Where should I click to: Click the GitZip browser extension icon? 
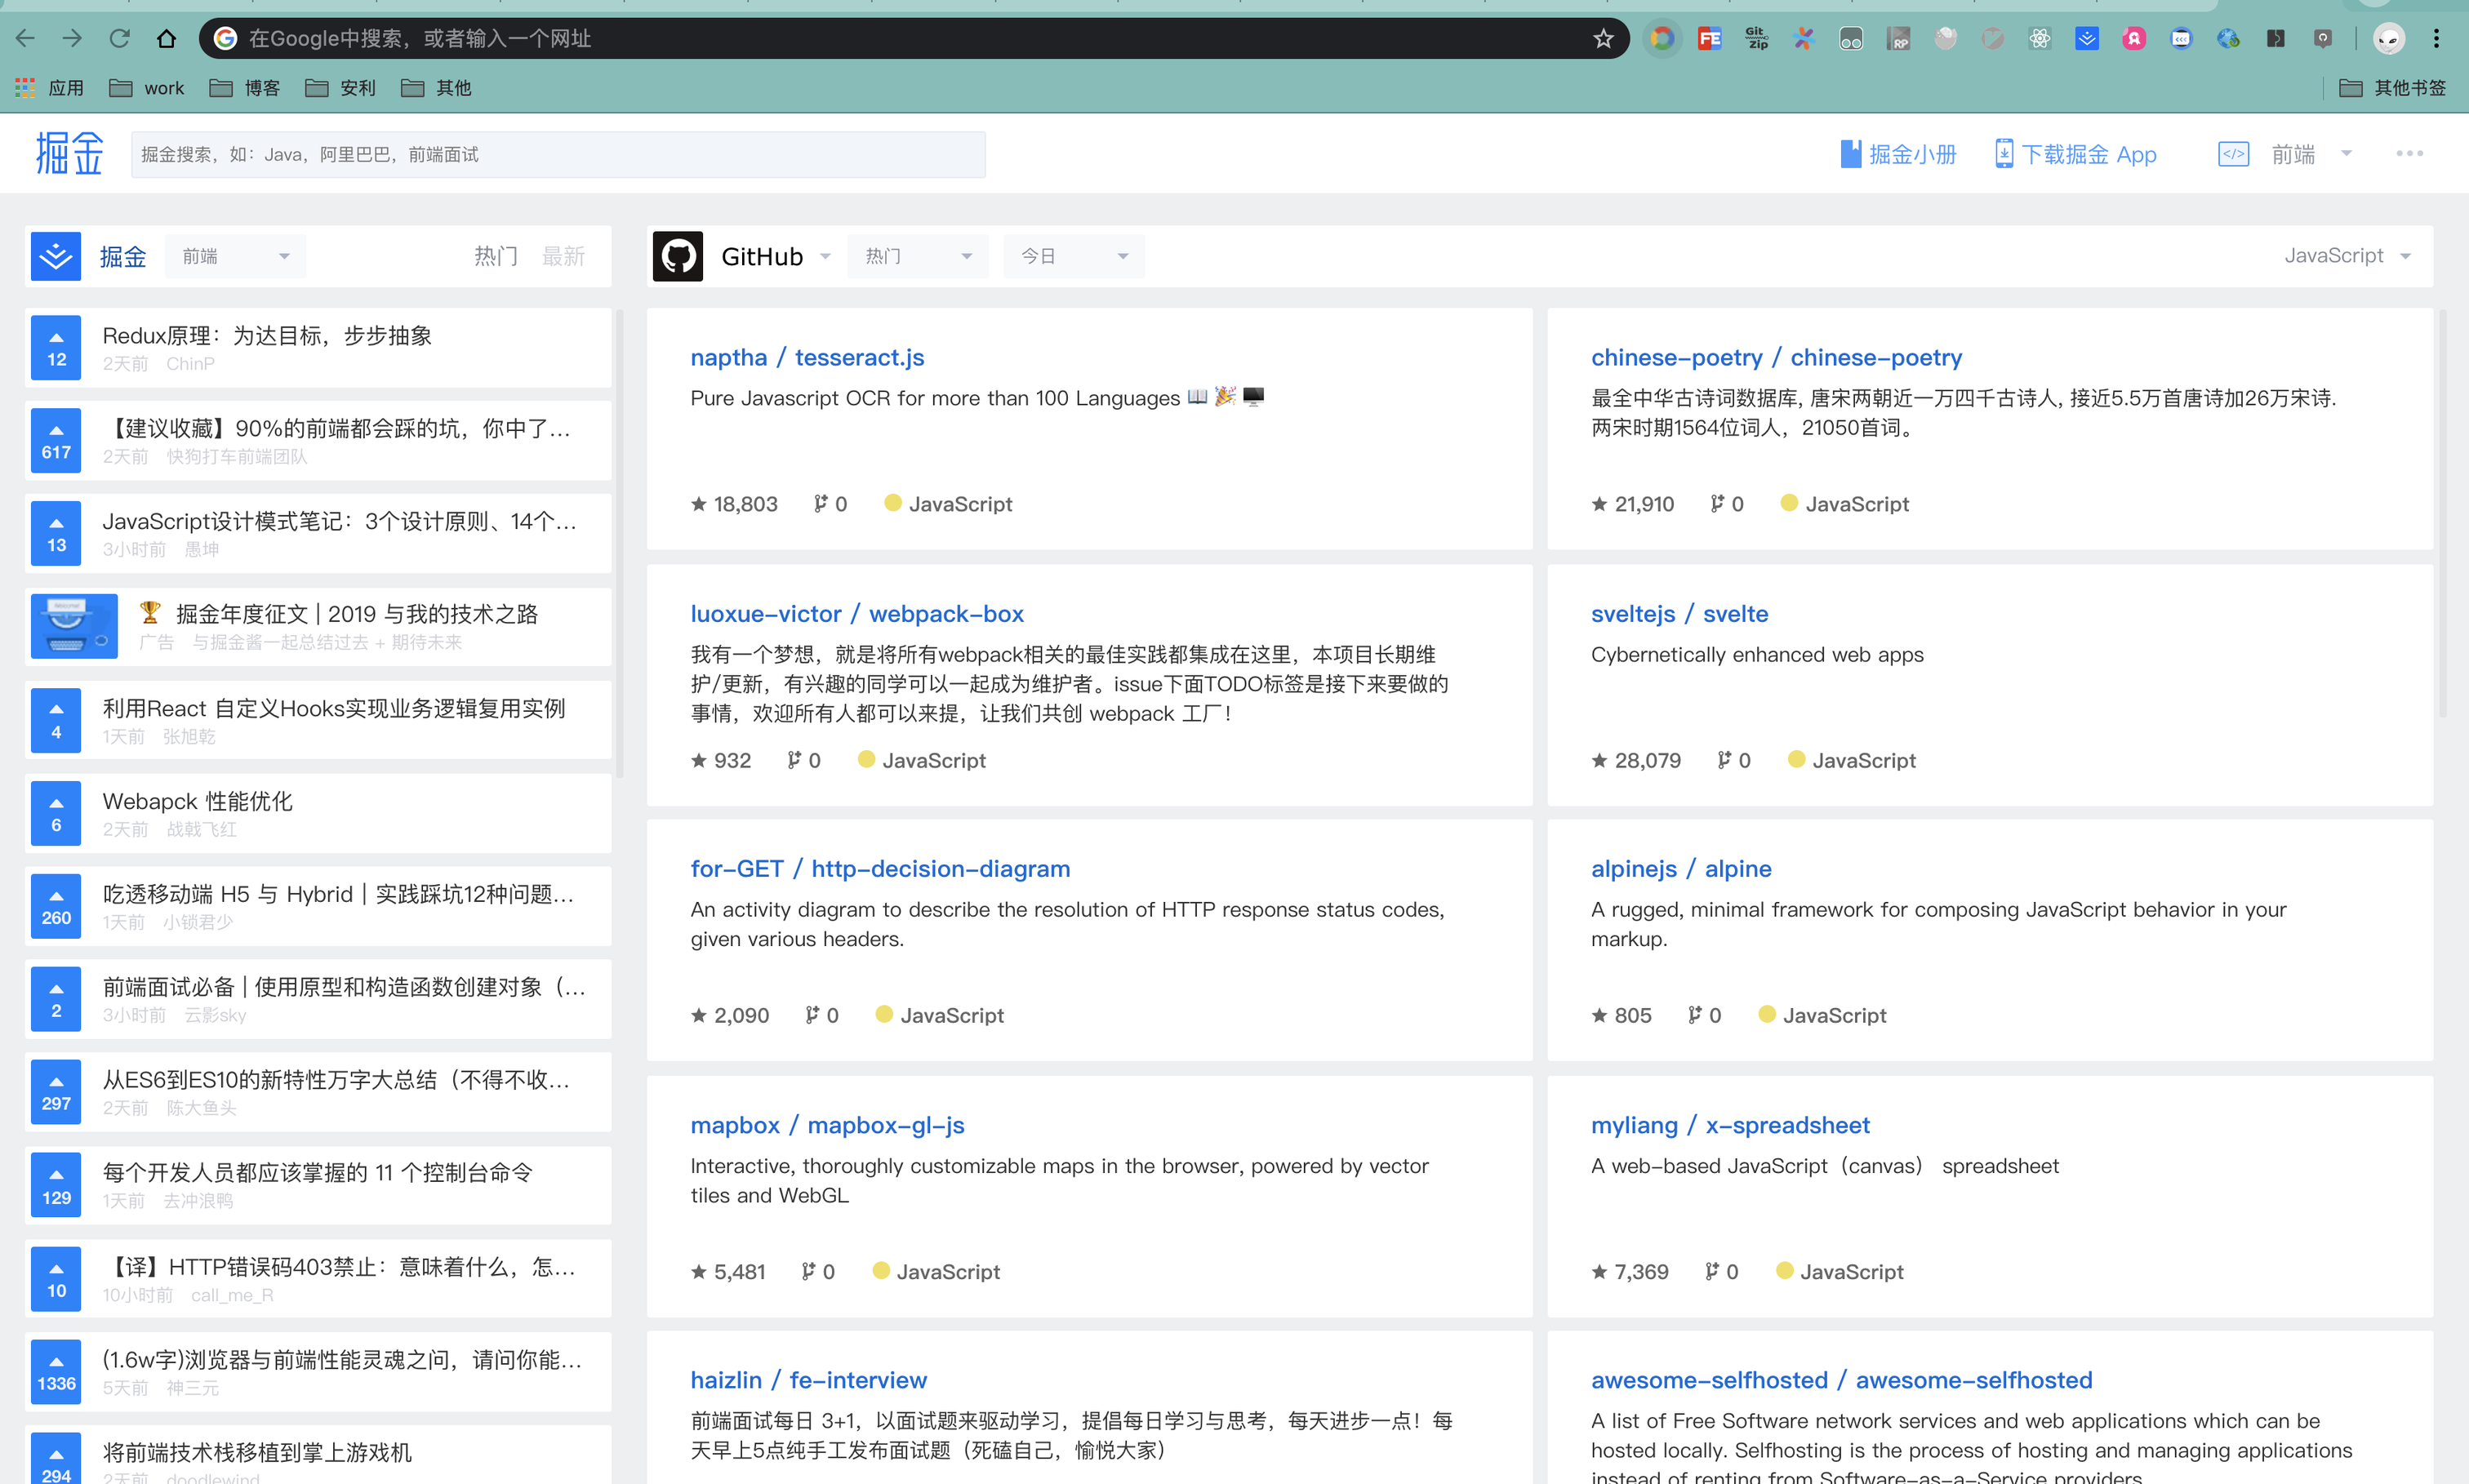pyautogui.click(x=1756, y=38)
